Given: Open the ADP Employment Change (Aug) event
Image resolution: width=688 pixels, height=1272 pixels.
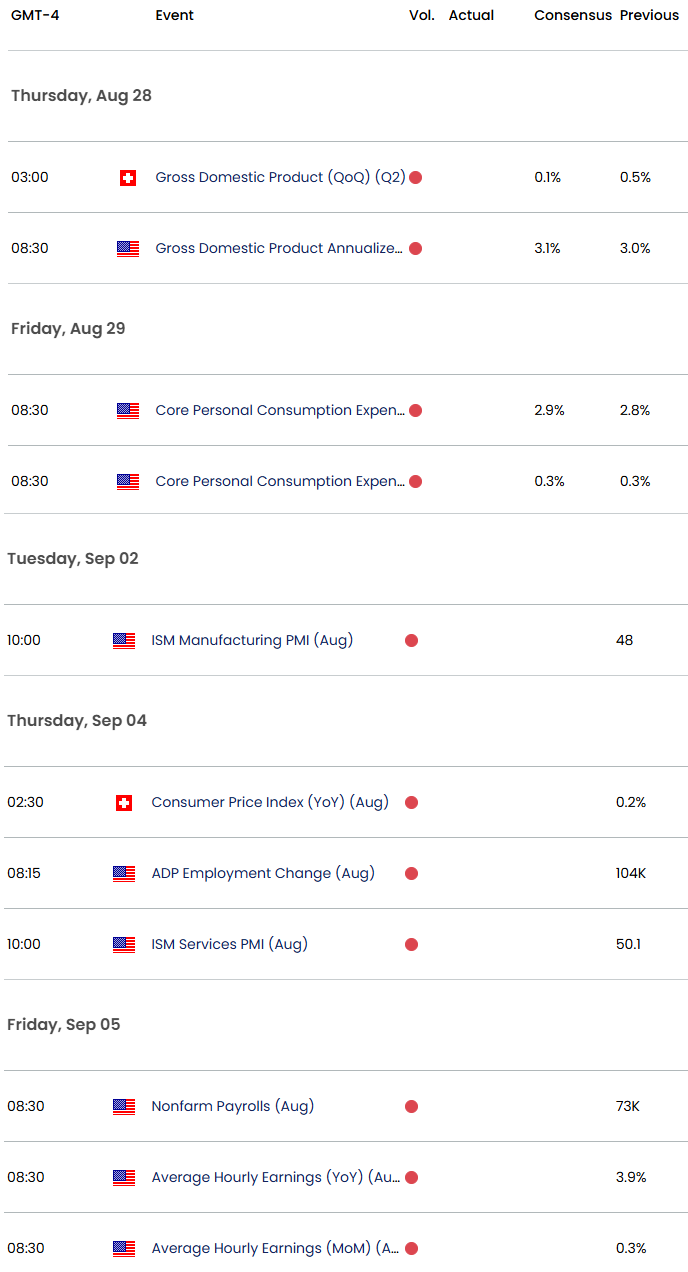Looking at the screenshot, I should (x=263, y=874).
